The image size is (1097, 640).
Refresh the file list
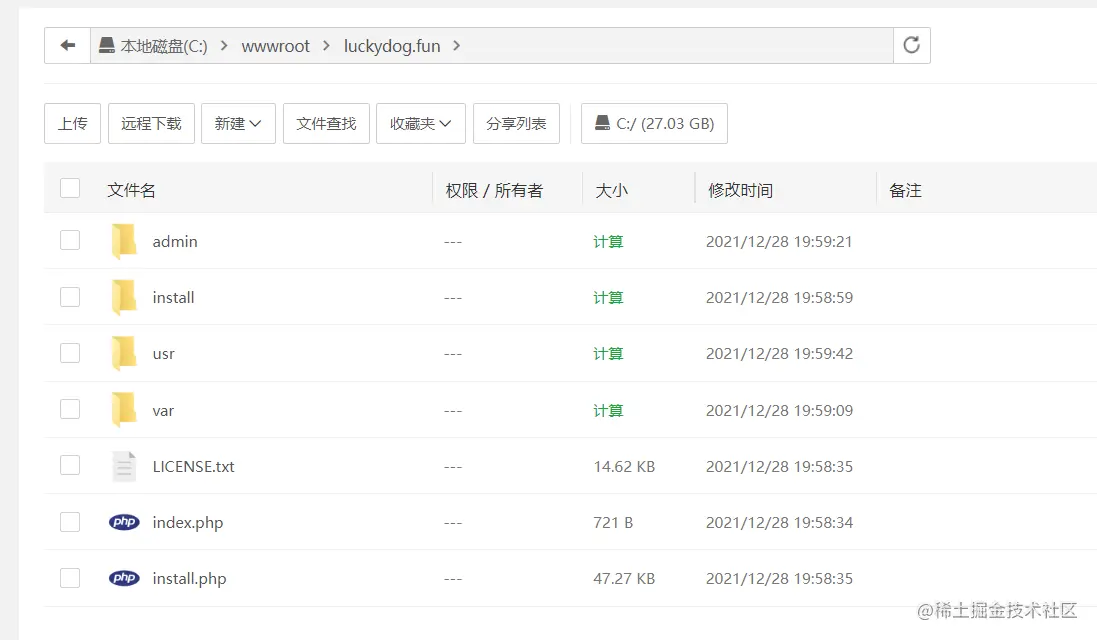point(912,45)
